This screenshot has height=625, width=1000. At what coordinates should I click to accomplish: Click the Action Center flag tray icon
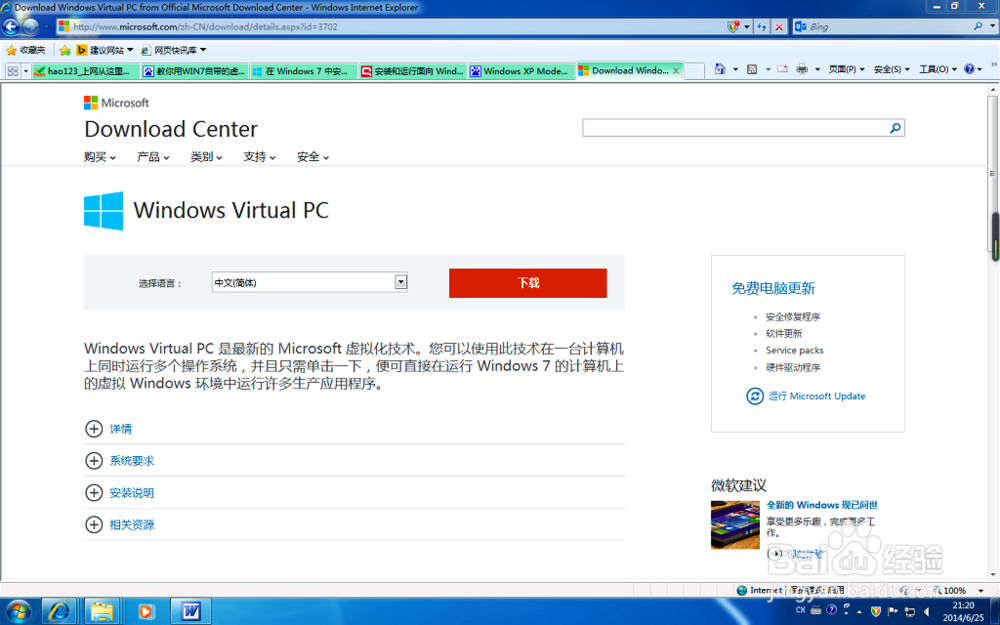[893, 611]
